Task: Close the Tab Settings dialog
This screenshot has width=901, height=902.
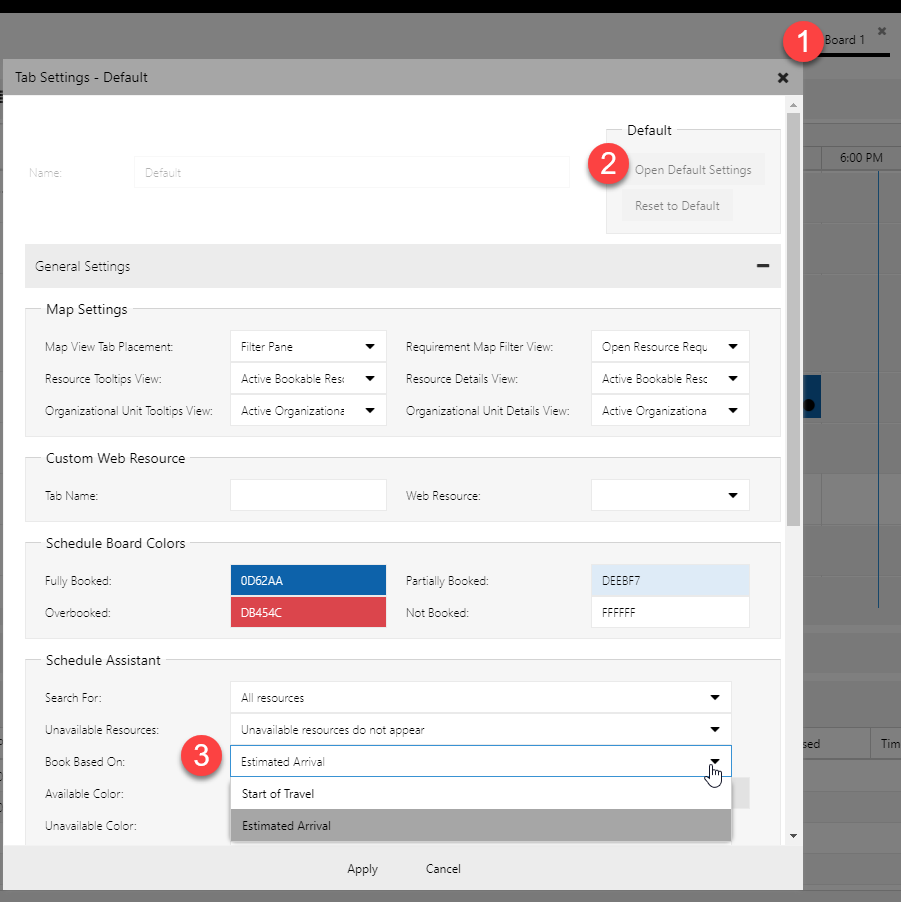Action: coord(783,77)
